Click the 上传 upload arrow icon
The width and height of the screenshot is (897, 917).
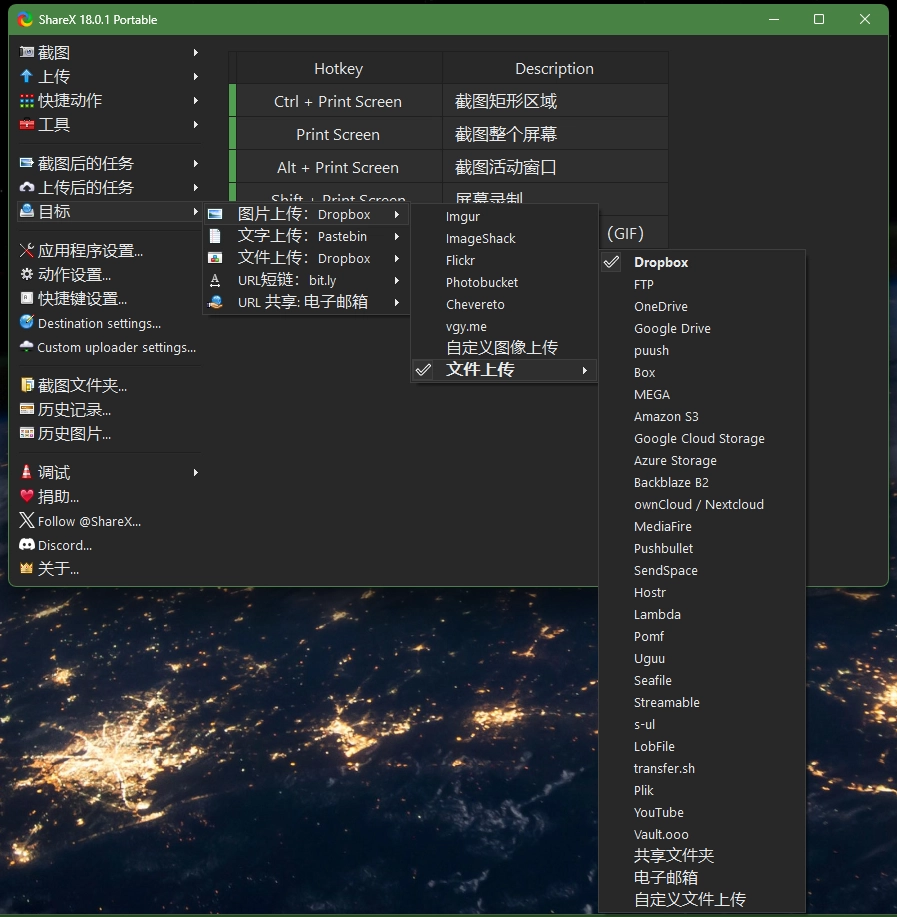(x=27, y=76)
